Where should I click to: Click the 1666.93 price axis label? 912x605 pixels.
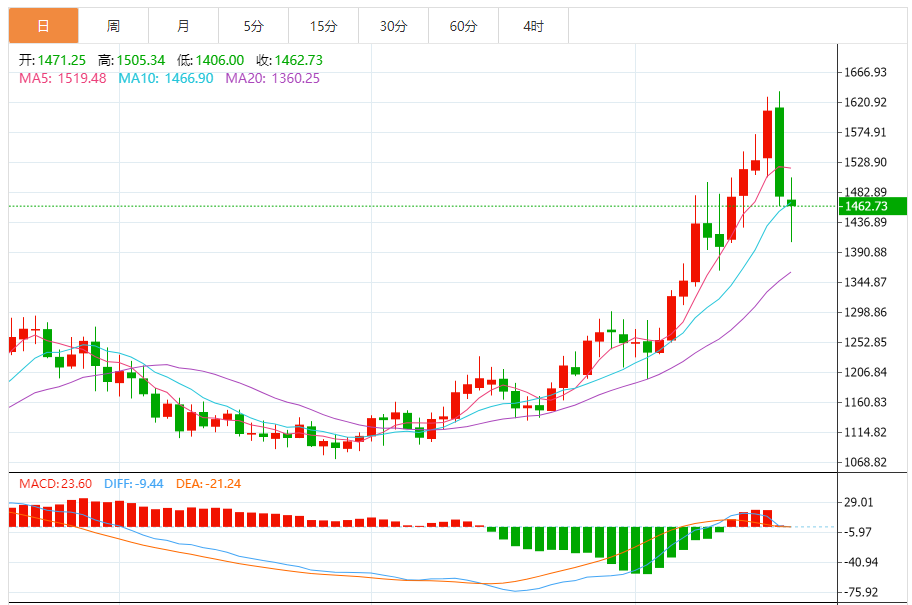tap(865, 72)
